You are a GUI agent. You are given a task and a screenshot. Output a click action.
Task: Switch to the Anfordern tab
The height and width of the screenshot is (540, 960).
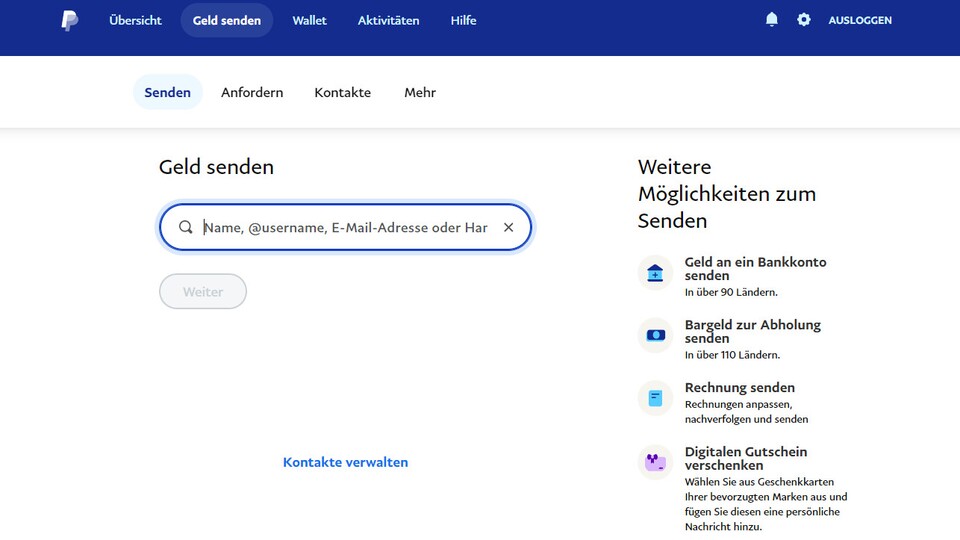coord(252,92)
